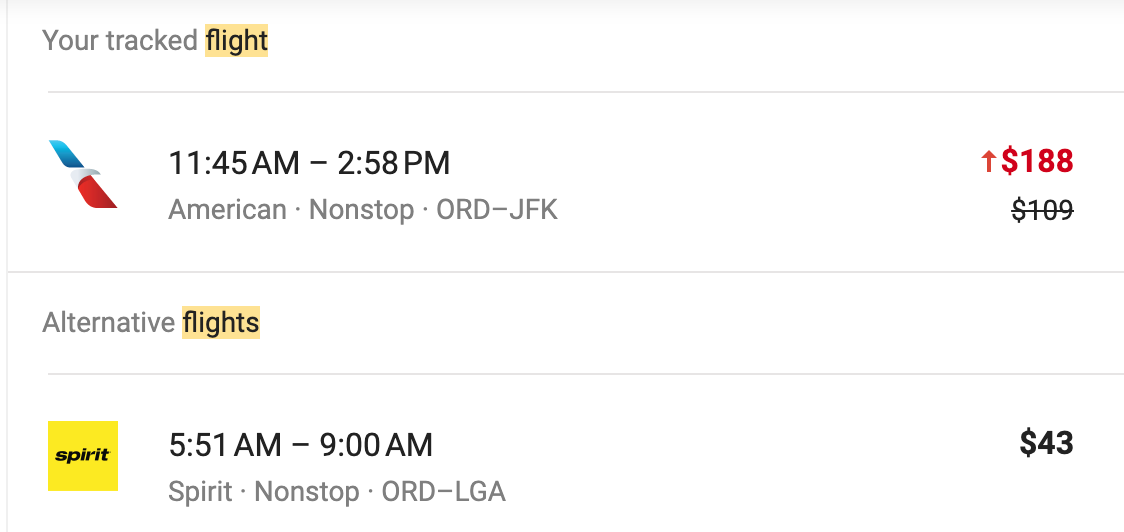Click the ORD–LGA route label

444,492
